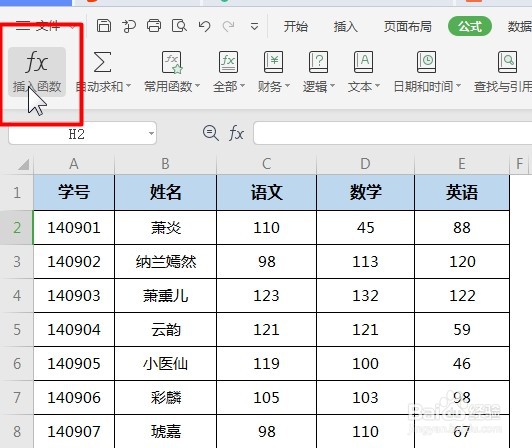
Task: Open Financial functions (财务) icon
Action: 273,62
